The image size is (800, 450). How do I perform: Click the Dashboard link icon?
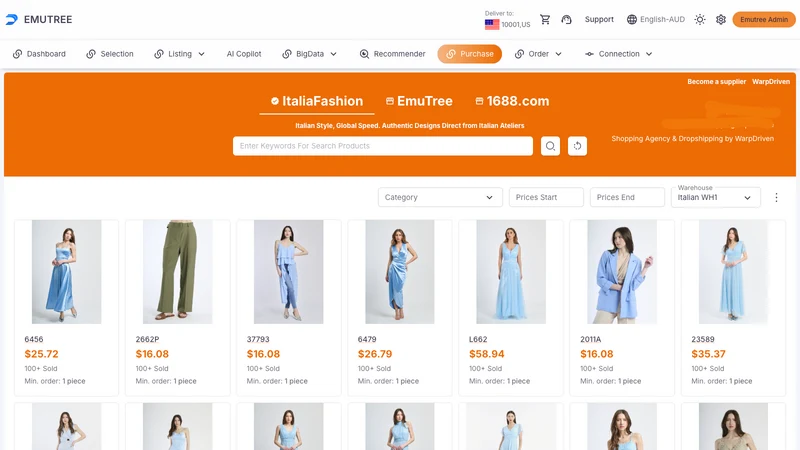[x=17, y=54]
